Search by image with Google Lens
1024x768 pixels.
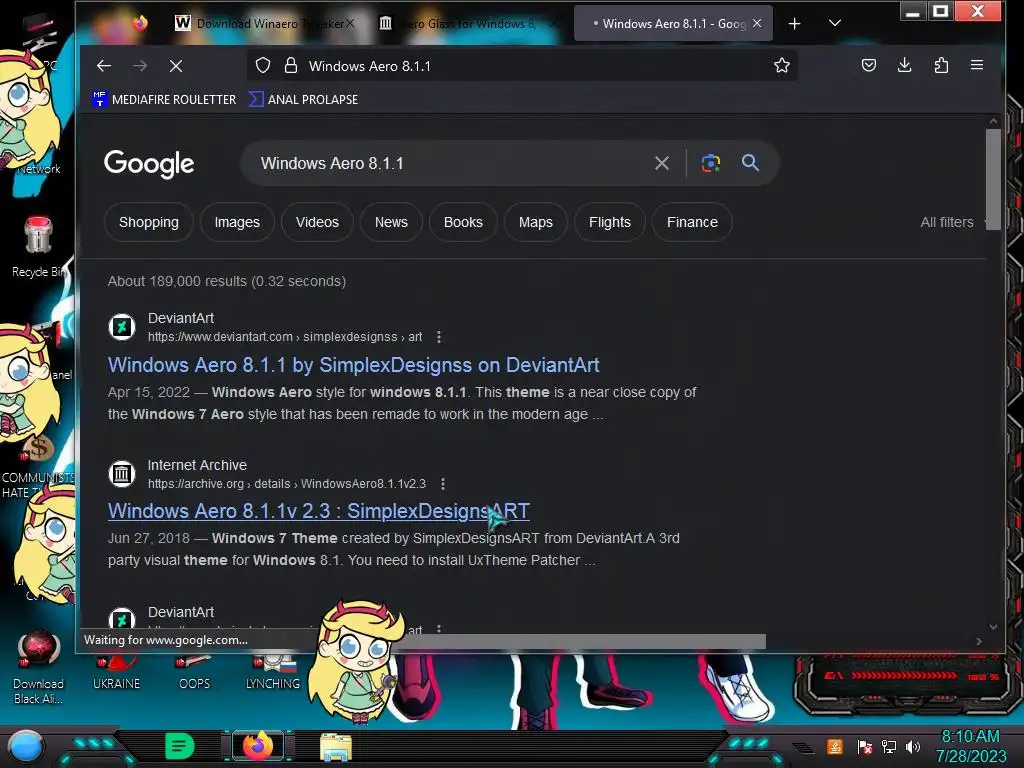(711, 163)
